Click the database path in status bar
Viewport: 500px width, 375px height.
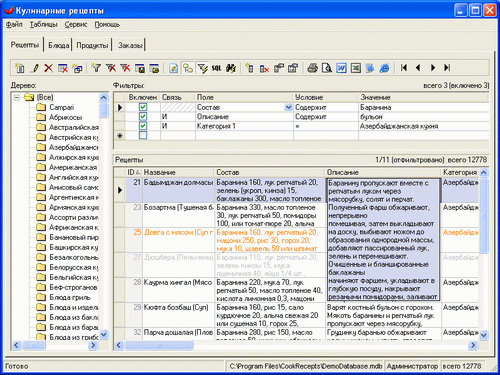306,366
